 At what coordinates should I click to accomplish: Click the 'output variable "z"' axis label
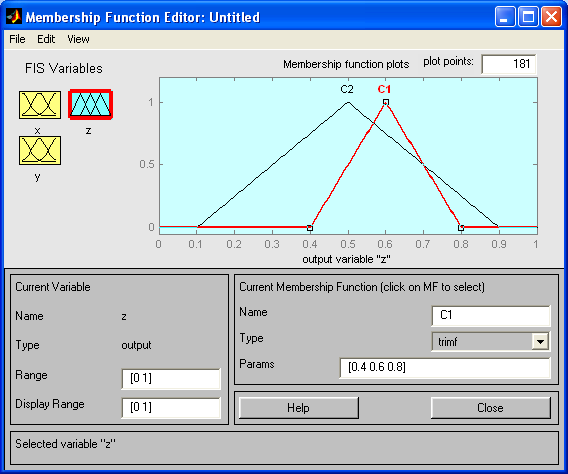point(347,259)
